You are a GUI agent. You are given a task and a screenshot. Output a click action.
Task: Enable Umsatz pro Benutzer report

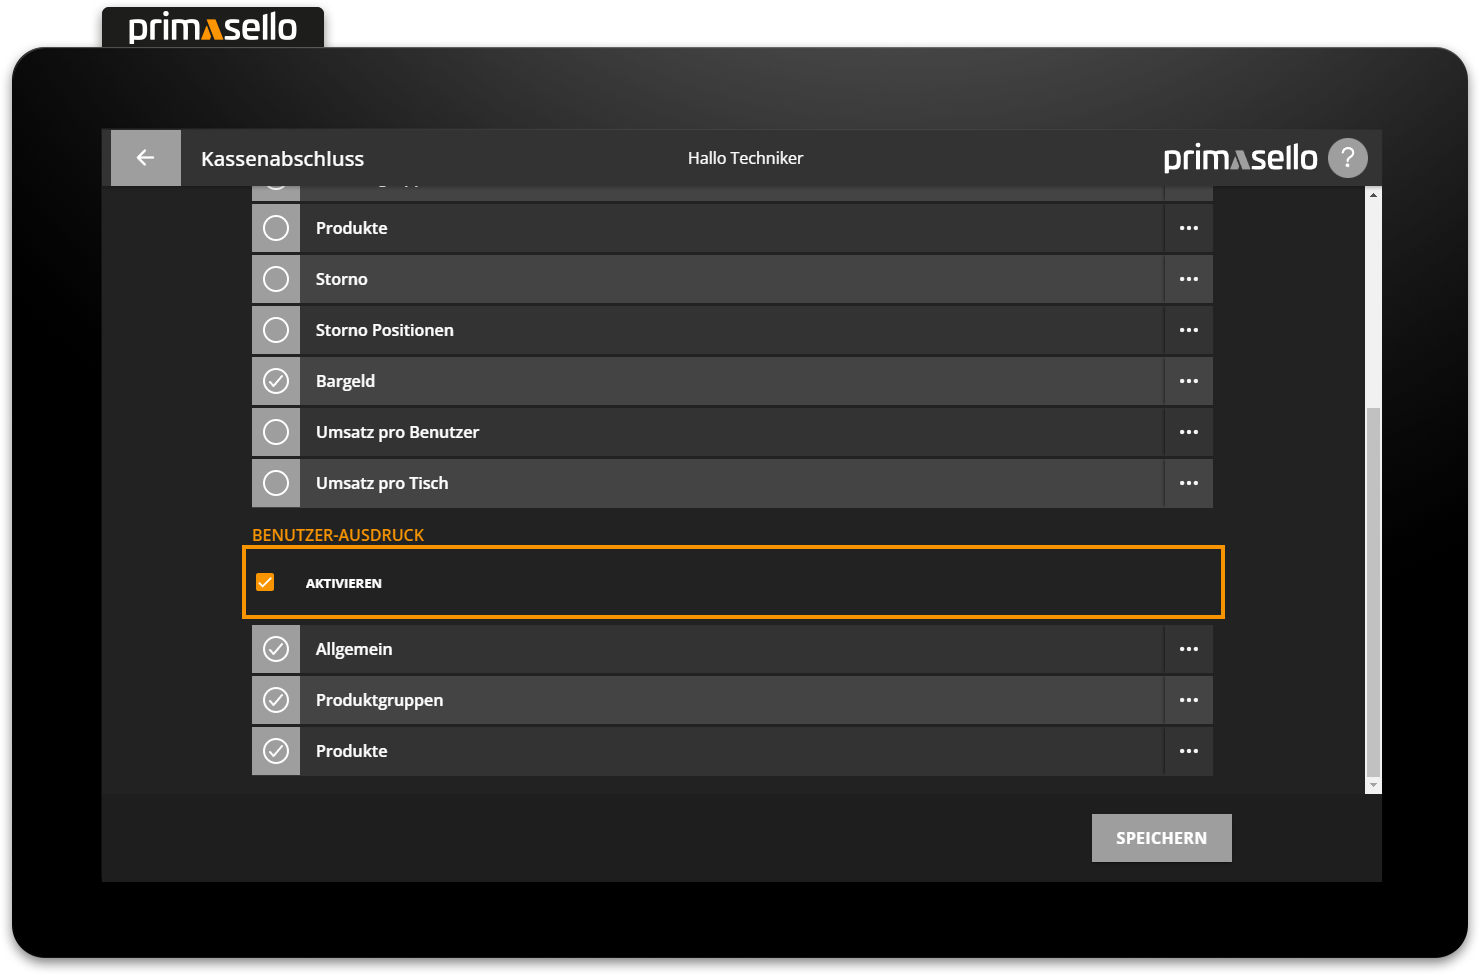click(275, 431)
